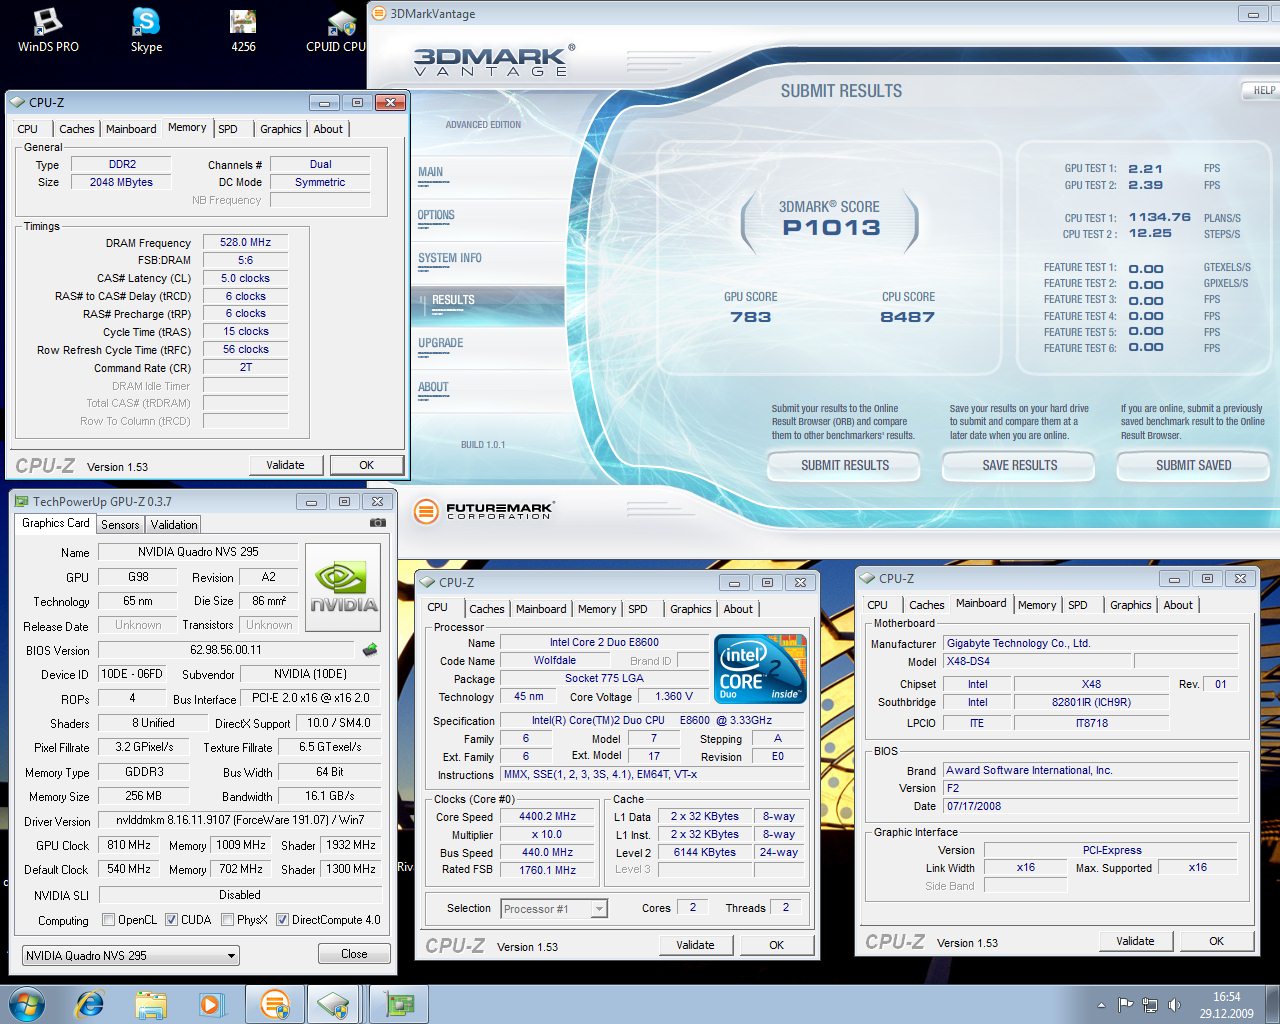Click the BIOS Version 62.98.56.00.11 field

(226, 650)
